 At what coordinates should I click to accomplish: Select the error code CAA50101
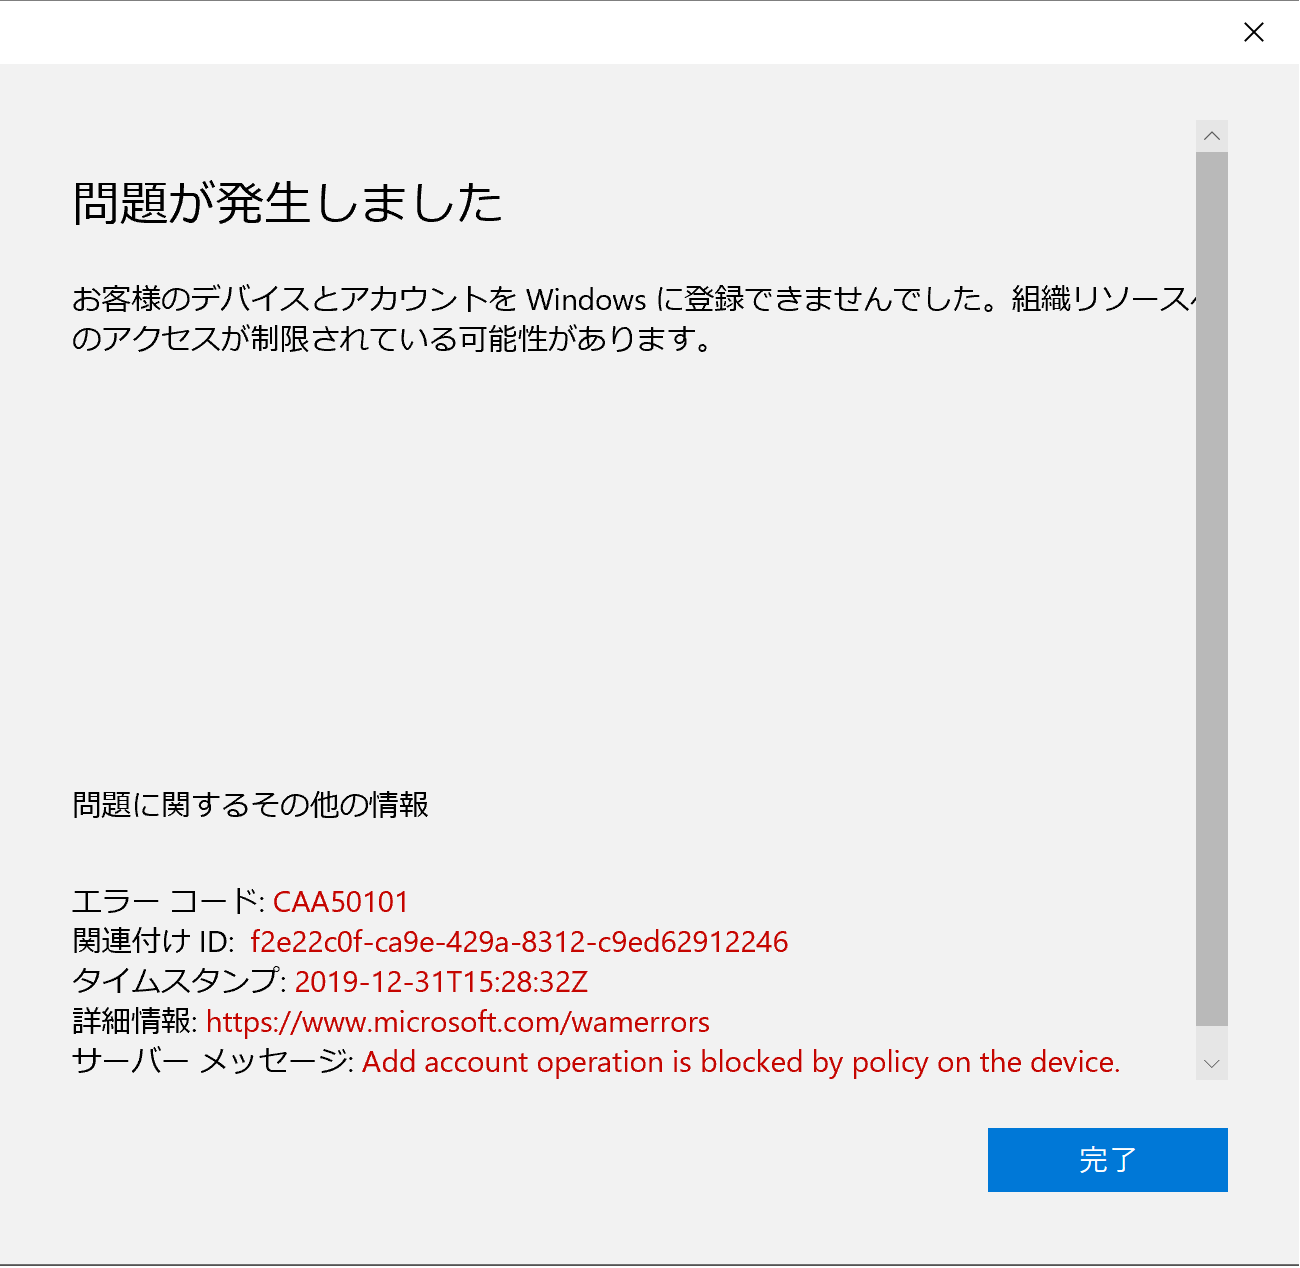coord(341,902)
